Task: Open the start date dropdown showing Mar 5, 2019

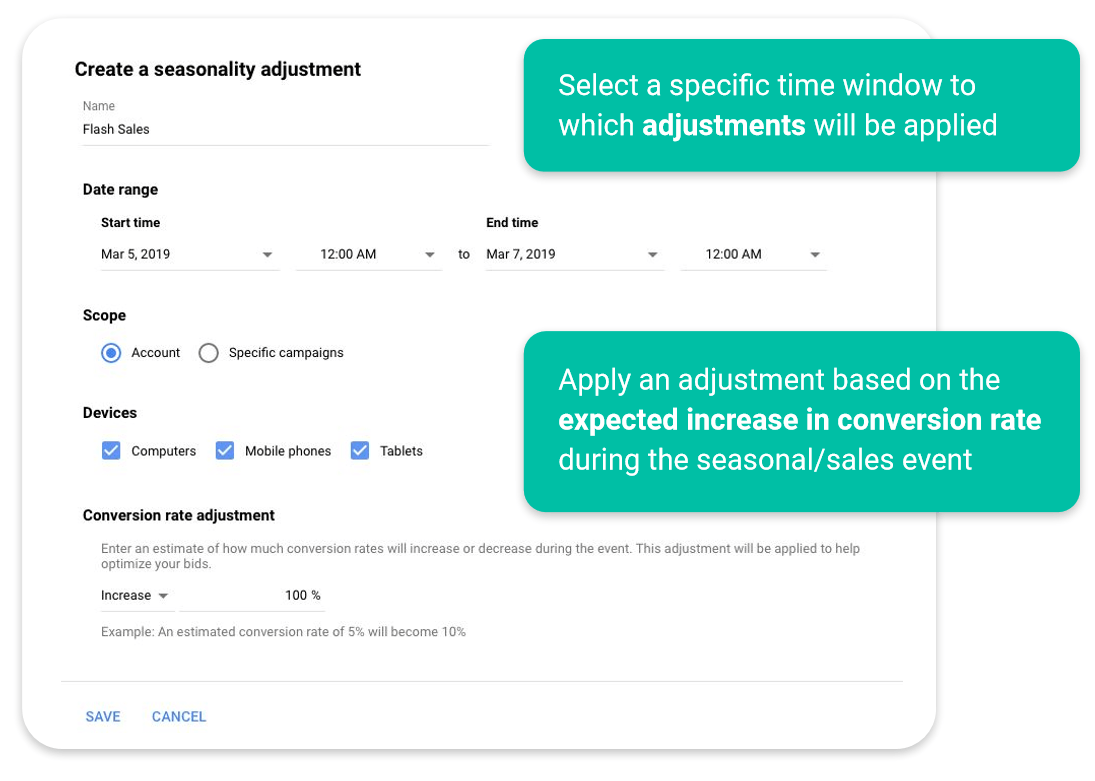Action: pos(188,254)
